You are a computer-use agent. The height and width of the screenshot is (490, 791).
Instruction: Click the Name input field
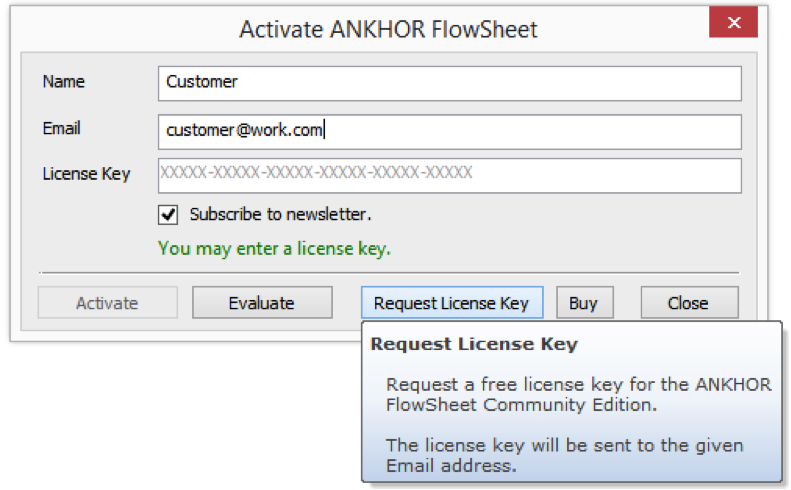click(x=449, y=83)
